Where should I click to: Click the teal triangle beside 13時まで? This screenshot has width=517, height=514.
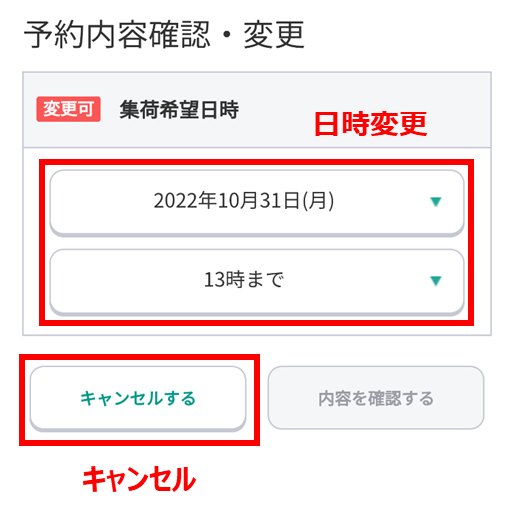(x=435, y=281)
